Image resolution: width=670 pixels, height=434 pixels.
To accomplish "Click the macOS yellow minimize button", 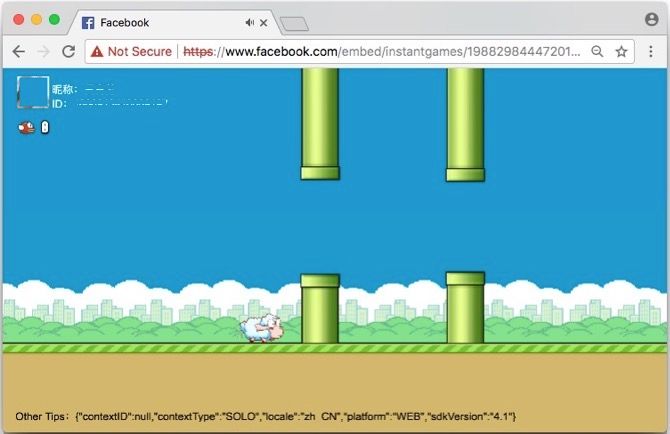I will [36, 19].
